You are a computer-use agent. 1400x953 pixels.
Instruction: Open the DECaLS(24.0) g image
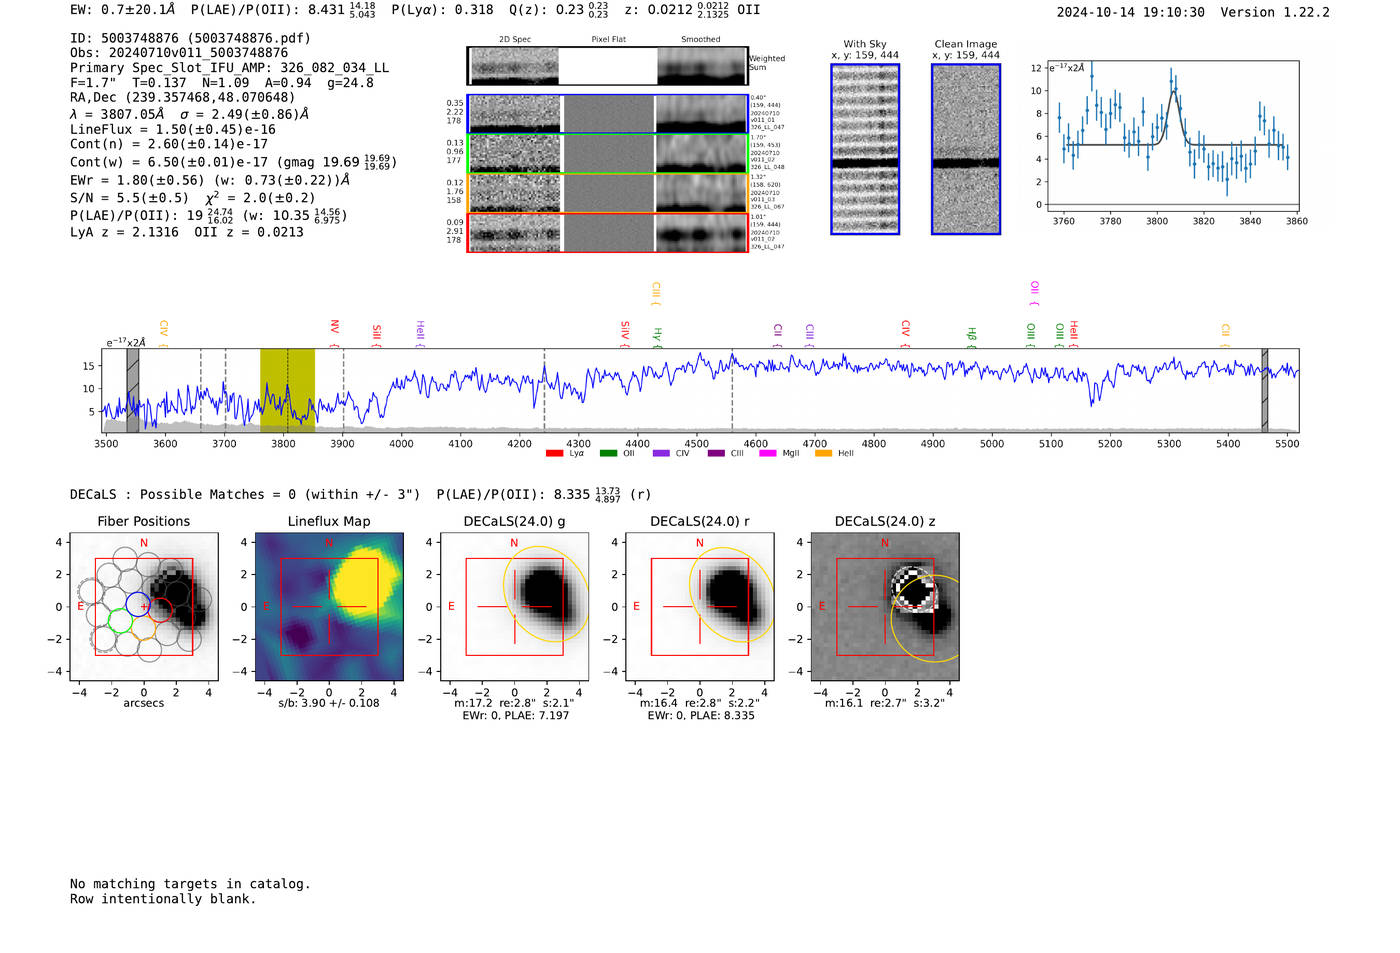(515, 607)
